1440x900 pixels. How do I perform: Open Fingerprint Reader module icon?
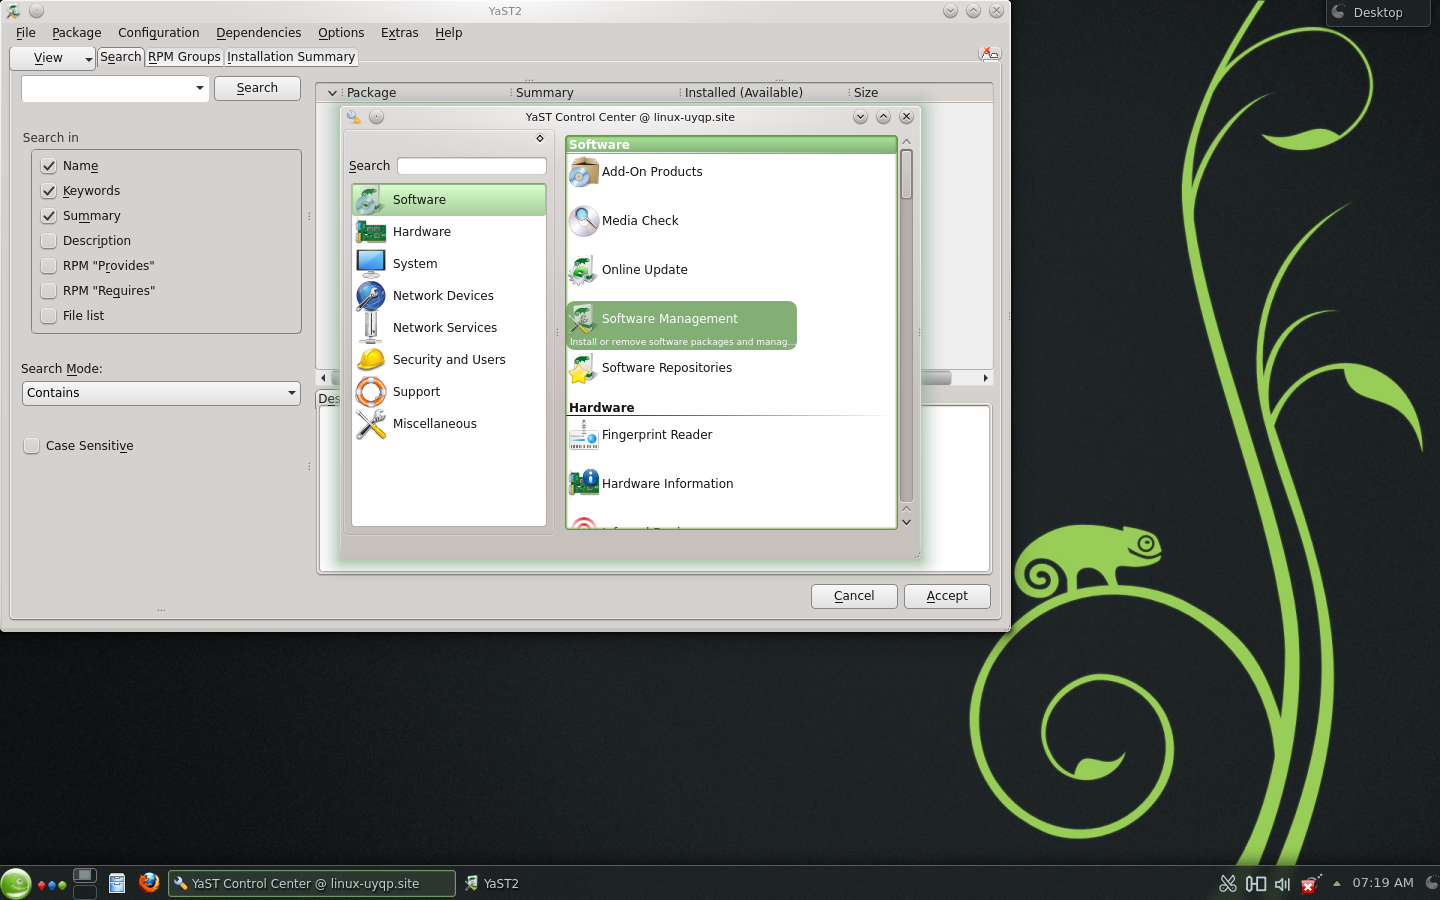click(583, 435)
